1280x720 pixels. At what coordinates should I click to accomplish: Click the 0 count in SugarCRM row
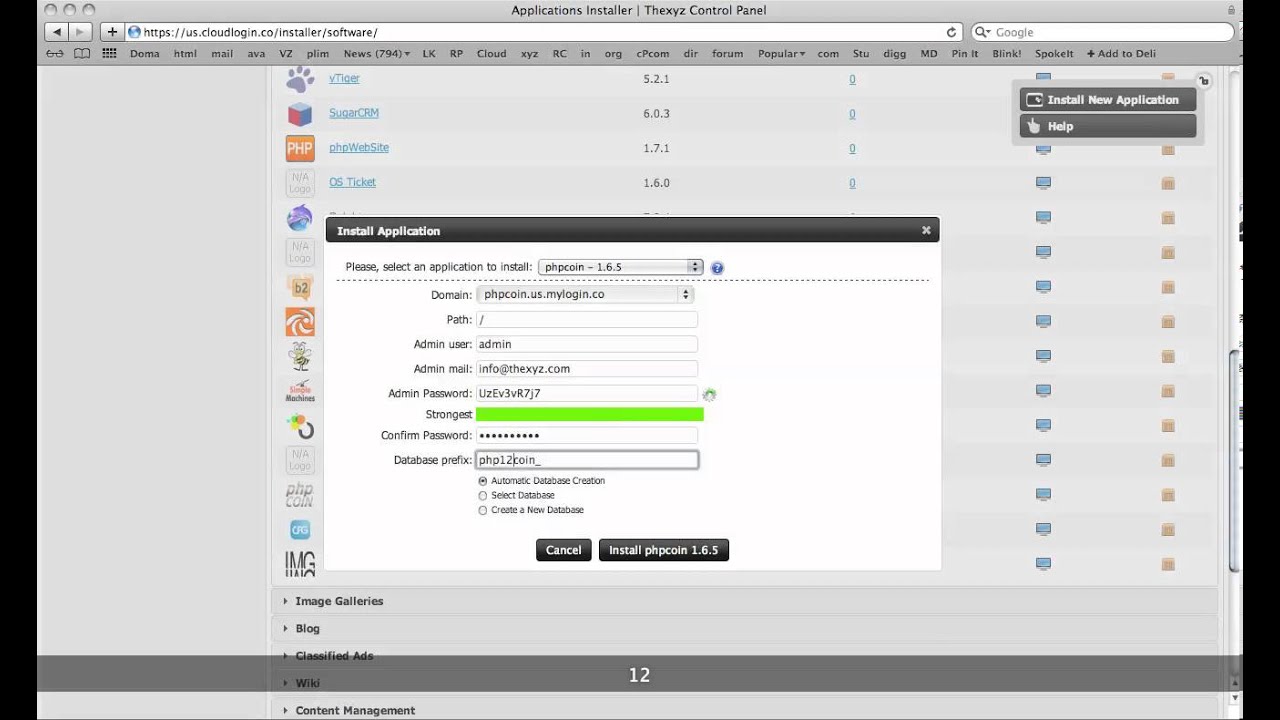pyautogui.click(x=852, y=114)
